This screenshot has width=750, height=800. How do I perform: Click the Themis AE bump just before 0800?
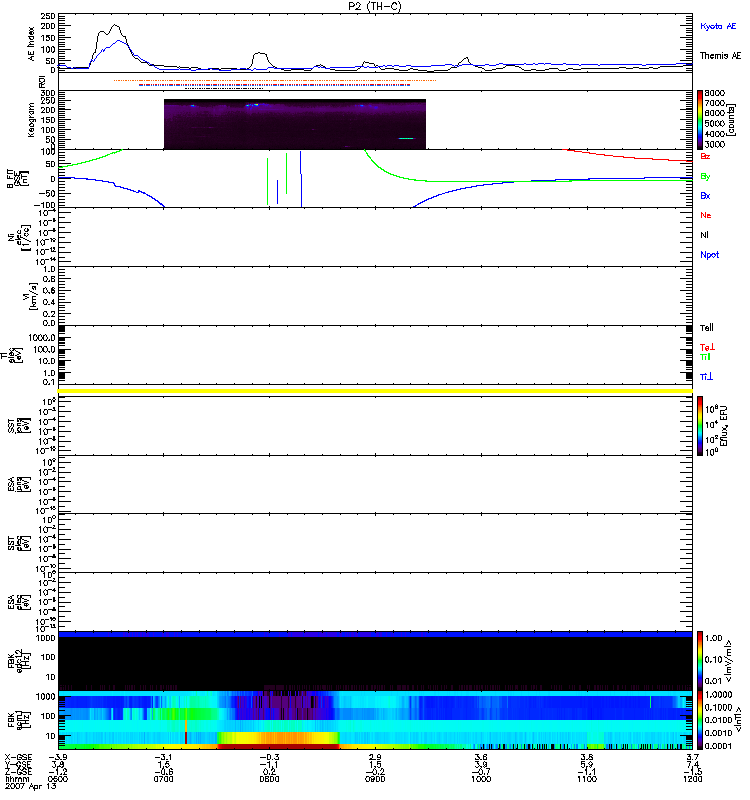pos(260,54)
